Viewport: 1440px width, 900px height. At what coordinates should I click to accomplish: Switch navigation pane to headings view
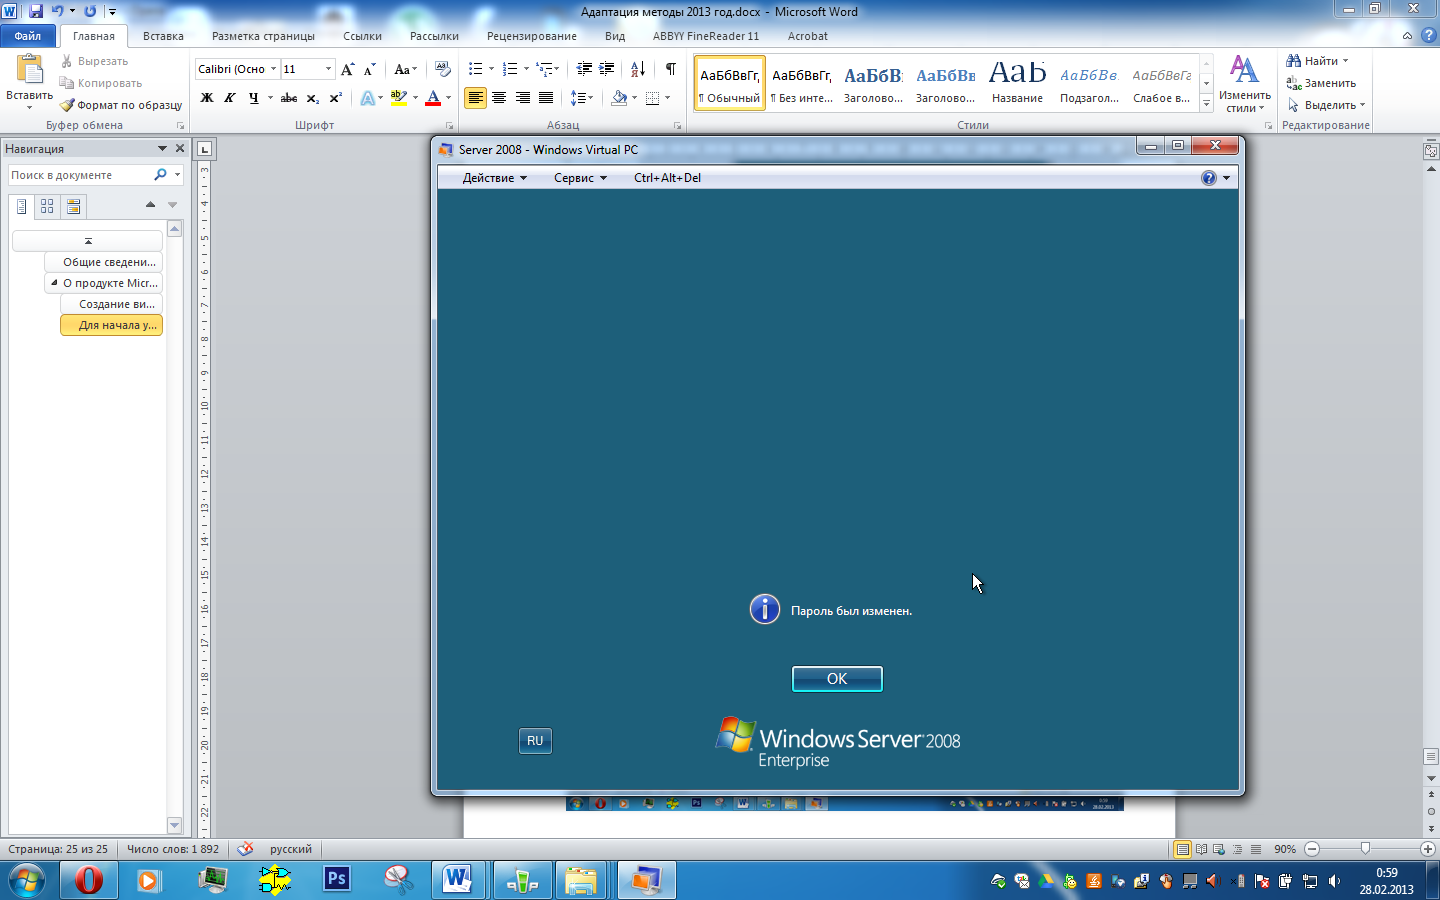click(22, 207)
